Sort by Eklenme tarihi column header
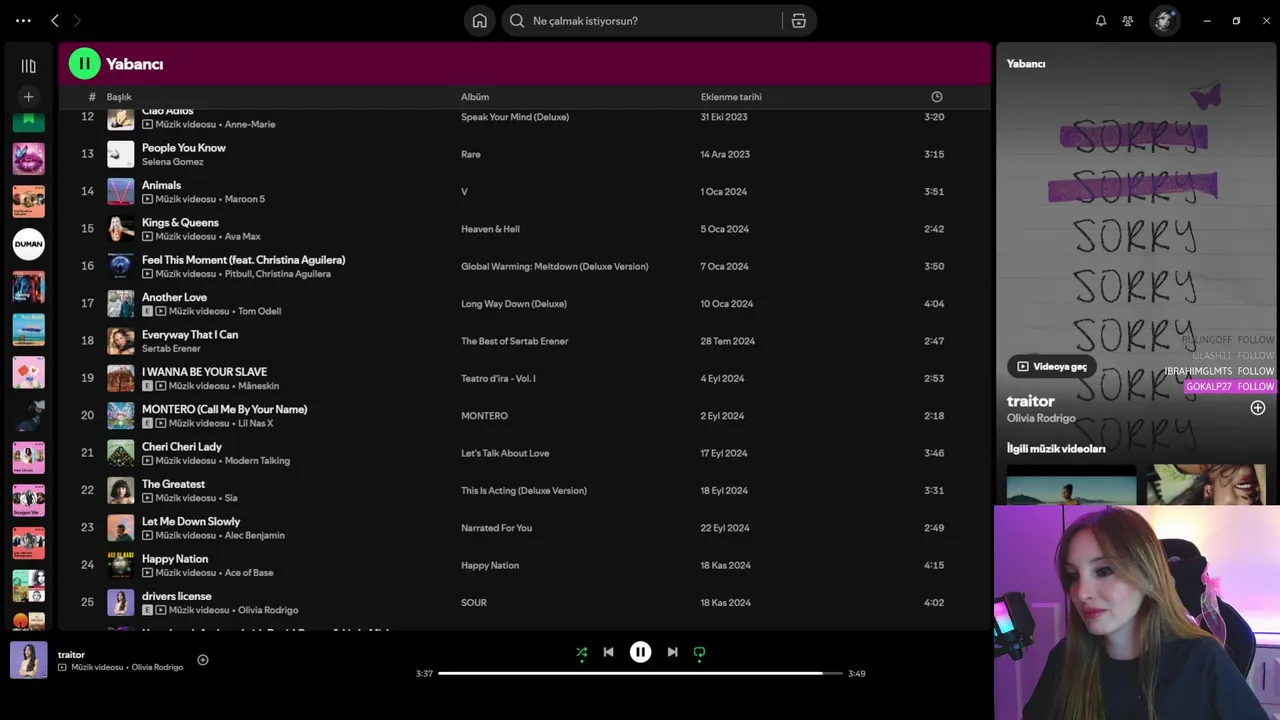1280x720 pixels. 731,97
